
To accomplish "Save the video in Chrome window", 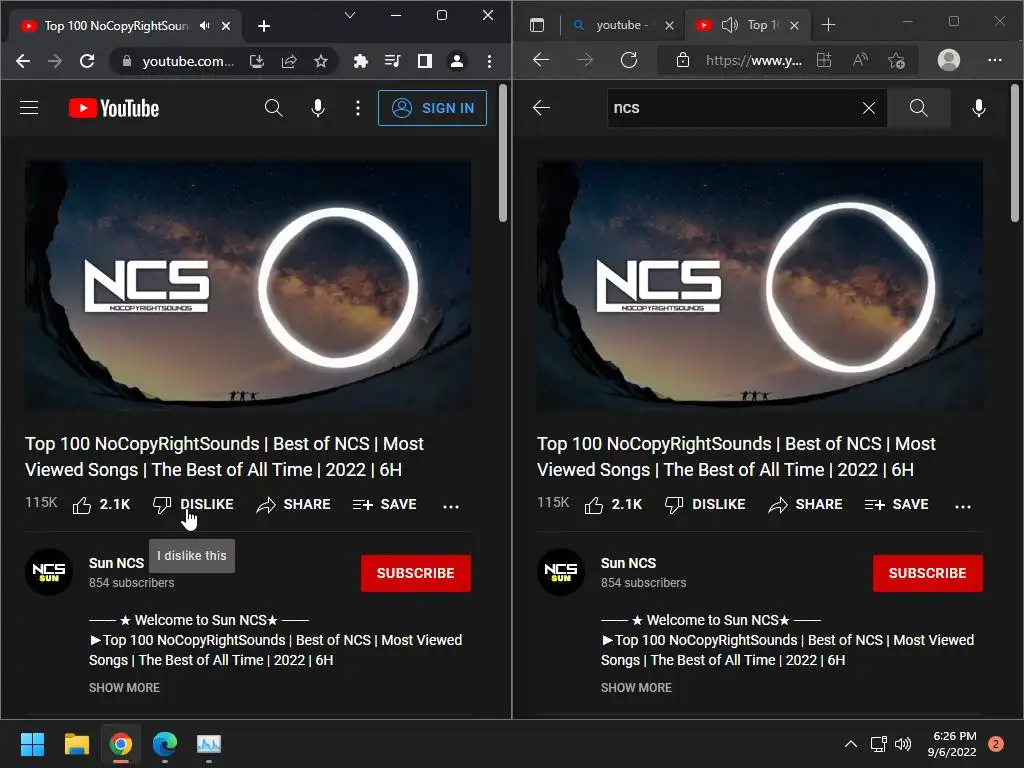I will click(385, 505).
